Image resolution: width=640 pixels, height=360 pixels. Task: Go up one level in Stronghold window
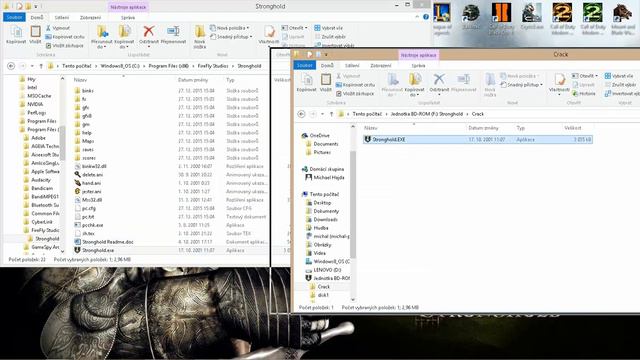pyautogui.click(x=41, y=66)
